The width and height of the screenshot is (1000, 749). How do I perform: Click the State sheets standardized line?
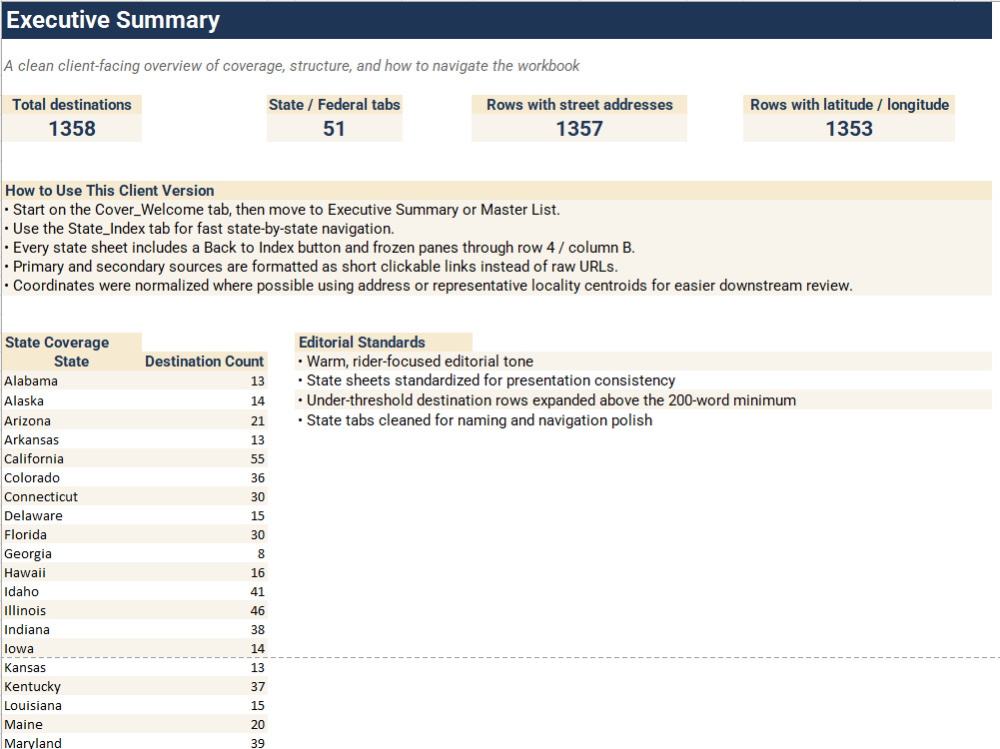click(643, 380)
